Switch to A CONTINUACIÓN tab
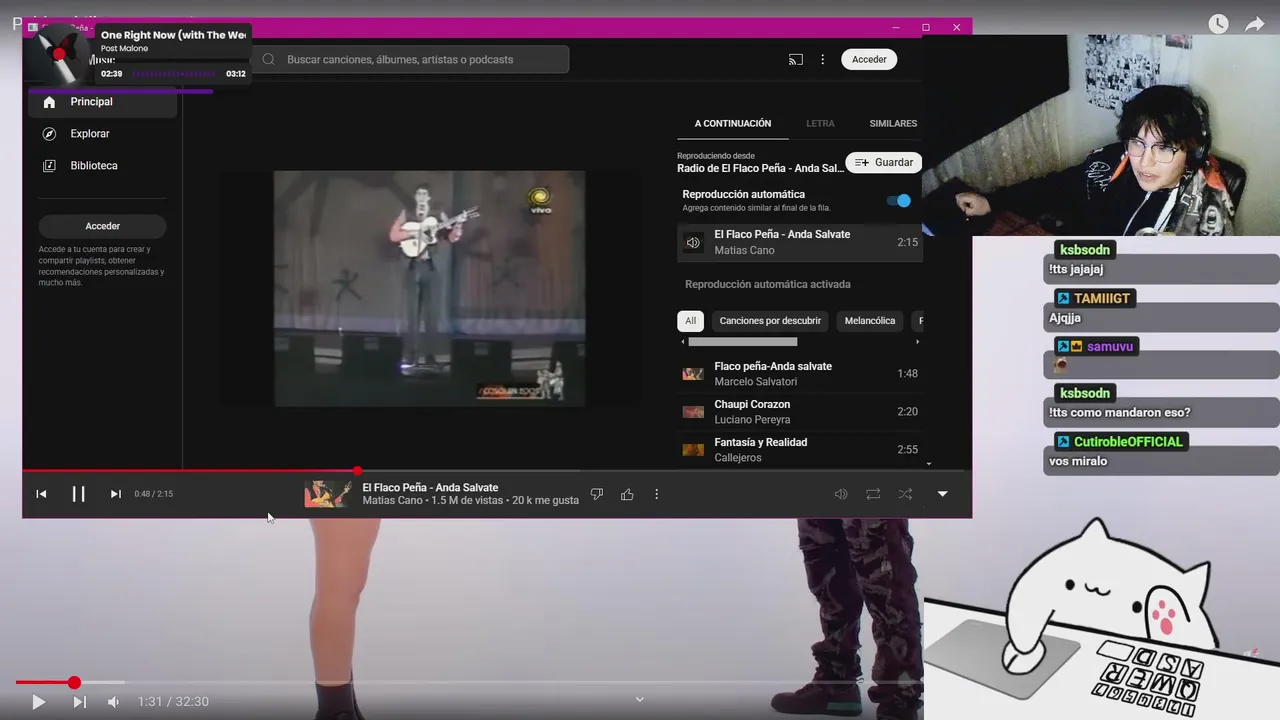The image size is (1280, 720). (733, 124)
